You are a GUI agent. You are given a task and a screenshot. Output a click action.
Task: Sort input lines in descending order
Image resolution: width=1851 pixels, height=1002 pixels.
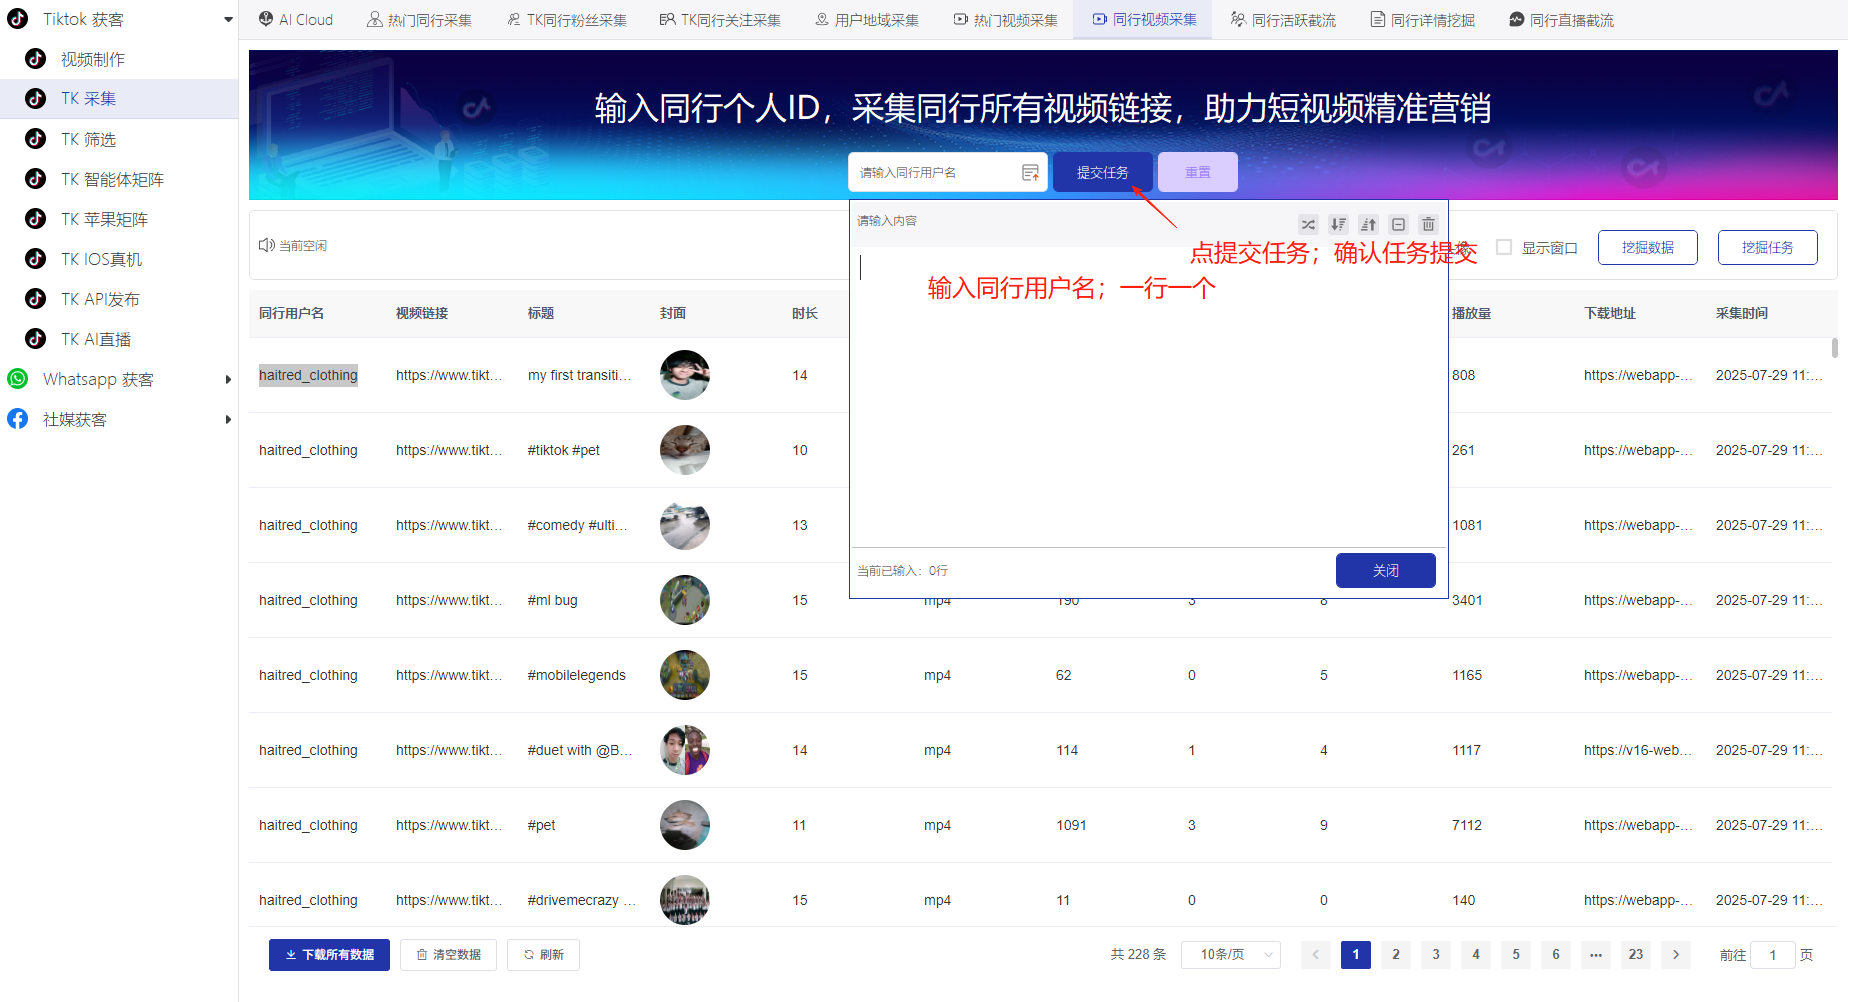coord(1338,224)
